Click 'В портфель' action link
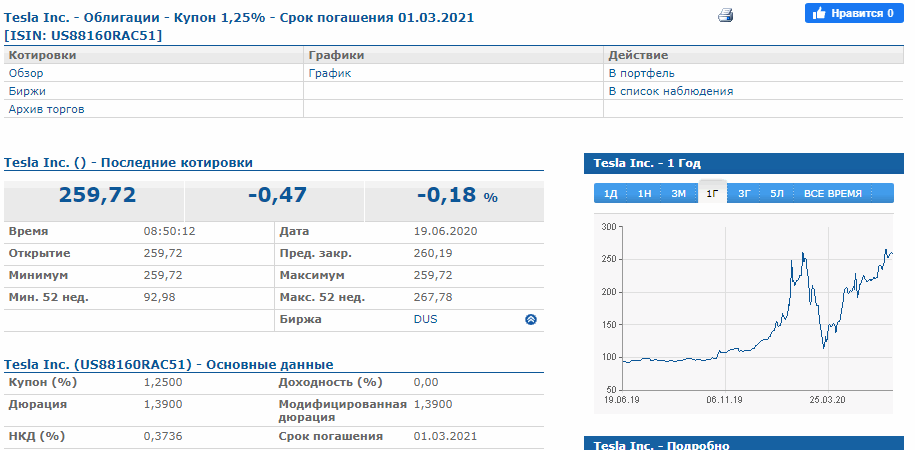The height and width of the screenshot is (450, 915). coord(641,74)
